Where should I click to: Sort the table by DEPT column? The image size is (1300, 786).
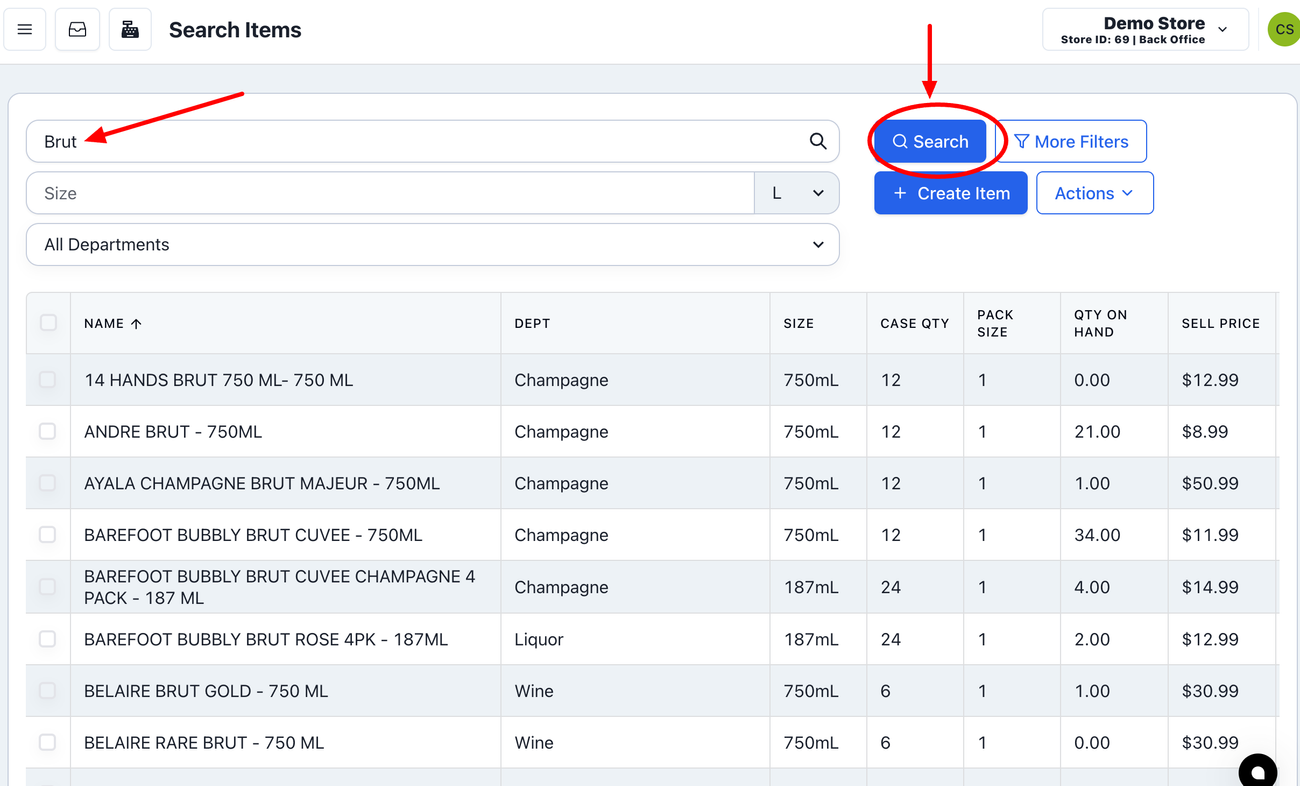(532, 324)
